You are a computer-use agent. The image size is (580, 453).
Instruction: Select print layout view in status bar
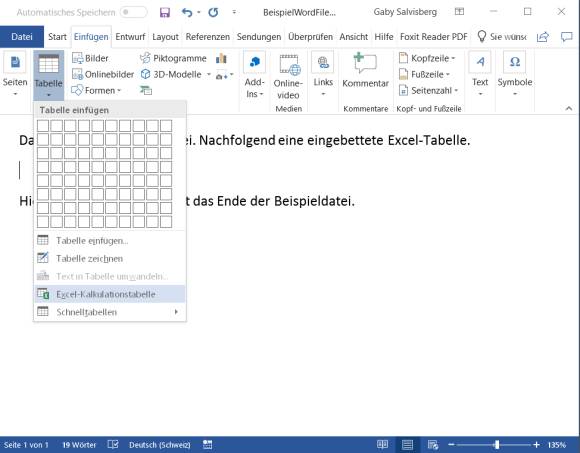click(x=407, y=444)
